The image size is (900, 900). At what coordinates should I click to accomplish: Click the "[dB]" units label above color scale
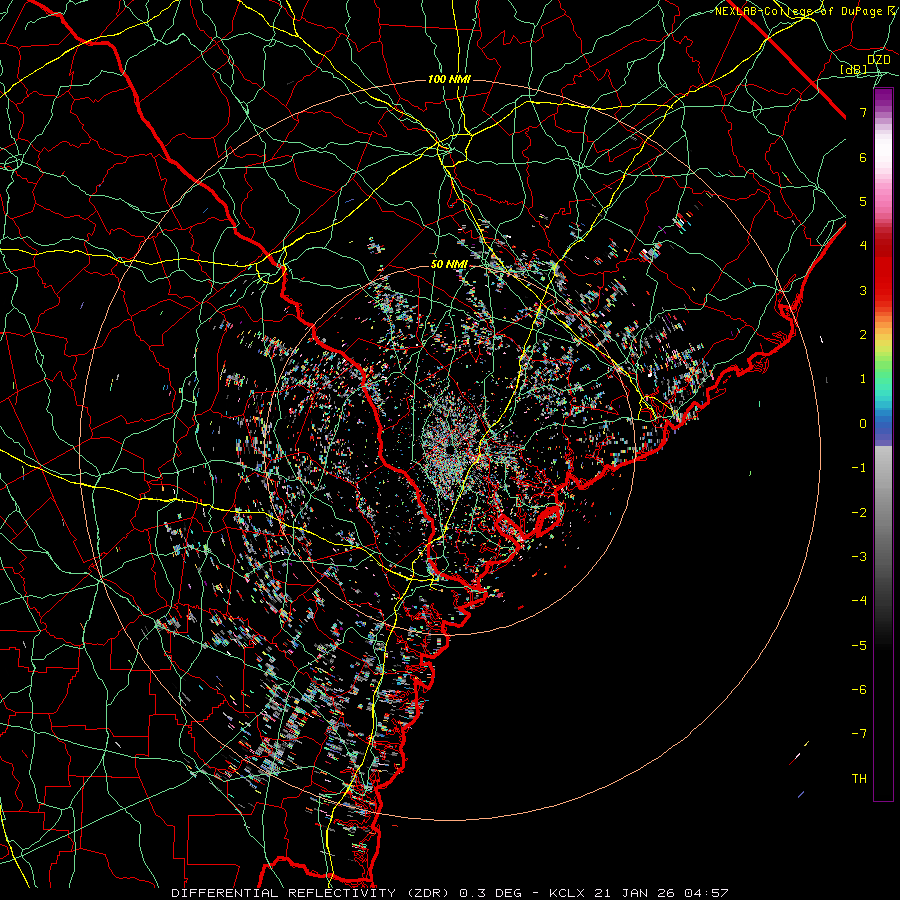coord(854,69)
